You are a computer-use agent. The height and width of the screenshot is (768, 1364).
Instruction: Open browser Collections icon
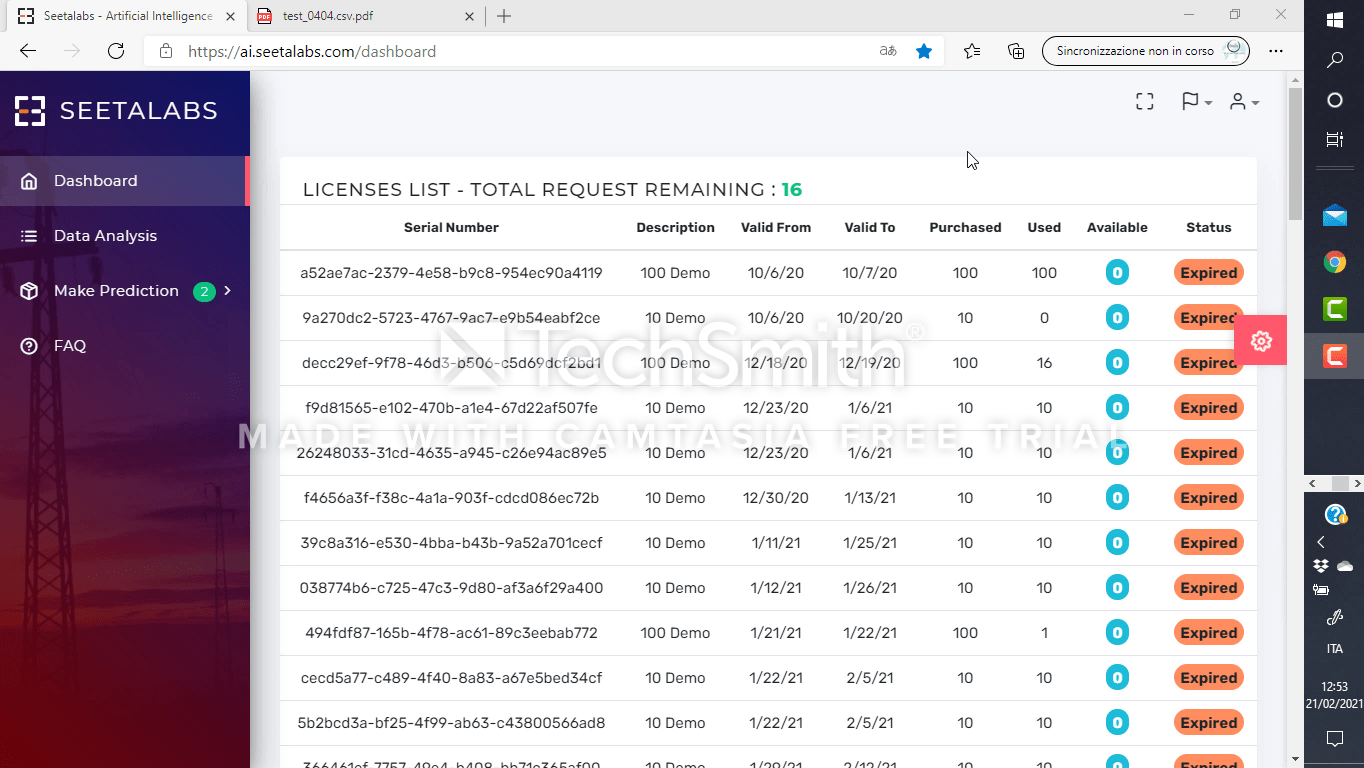pyautogui.click(x=1016, y=51)
